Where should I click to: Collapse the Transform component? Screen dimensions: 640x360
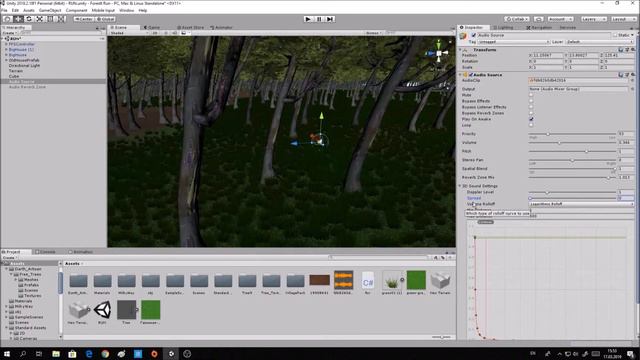coord(460,50)
